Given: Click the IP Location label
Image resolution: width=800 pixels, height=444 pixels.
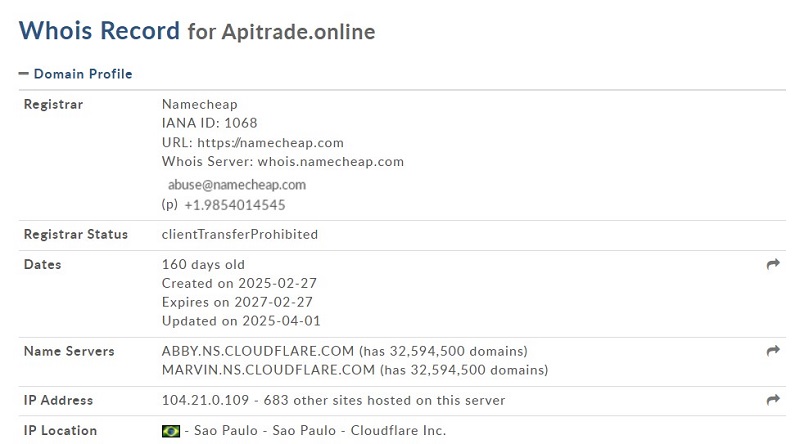Looking at the screenshot, I should 61,431.
